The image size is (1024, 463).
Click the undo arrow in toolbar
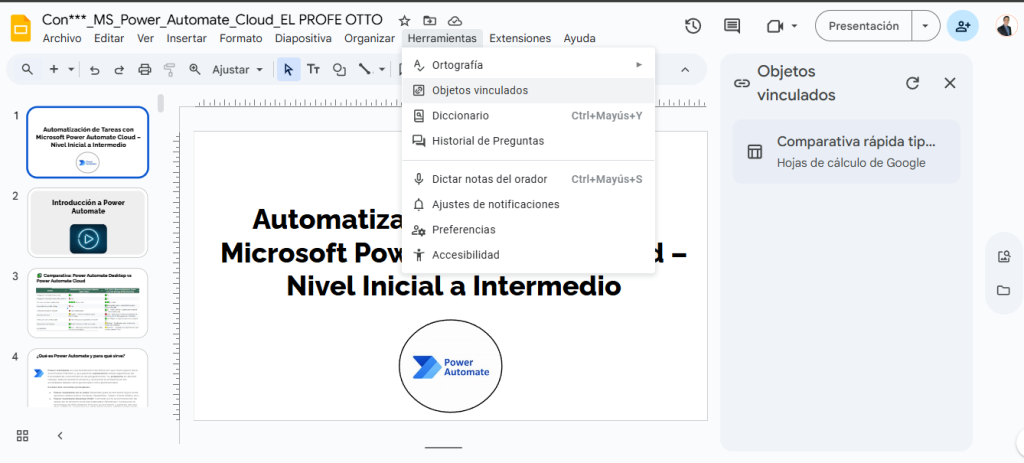tap(95, 70)
